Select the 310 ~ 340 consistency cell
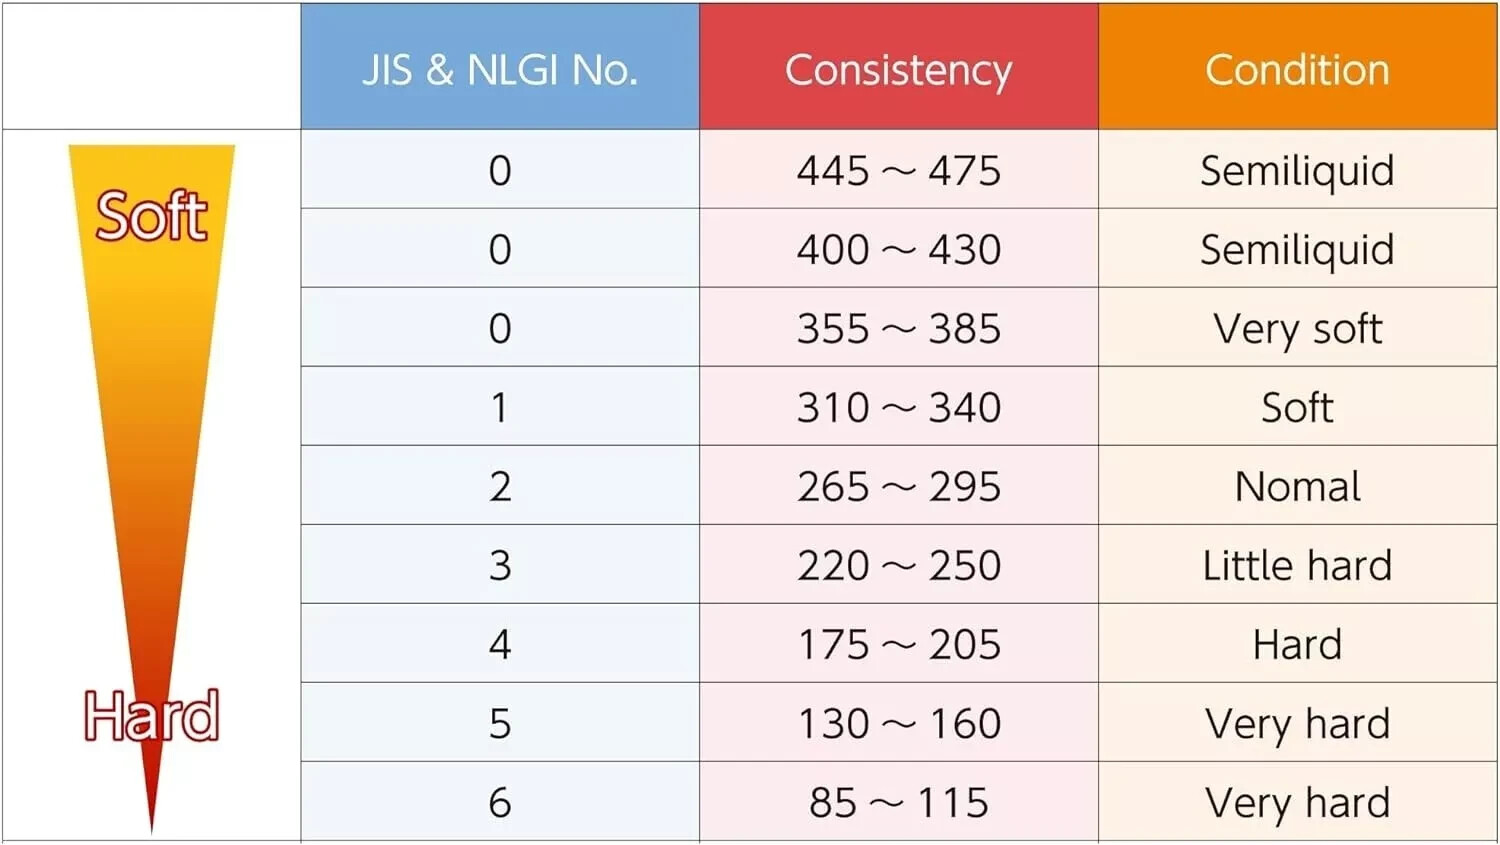Screen dimensions: 1500x845 pyautogui.click(x=899, y=407)
